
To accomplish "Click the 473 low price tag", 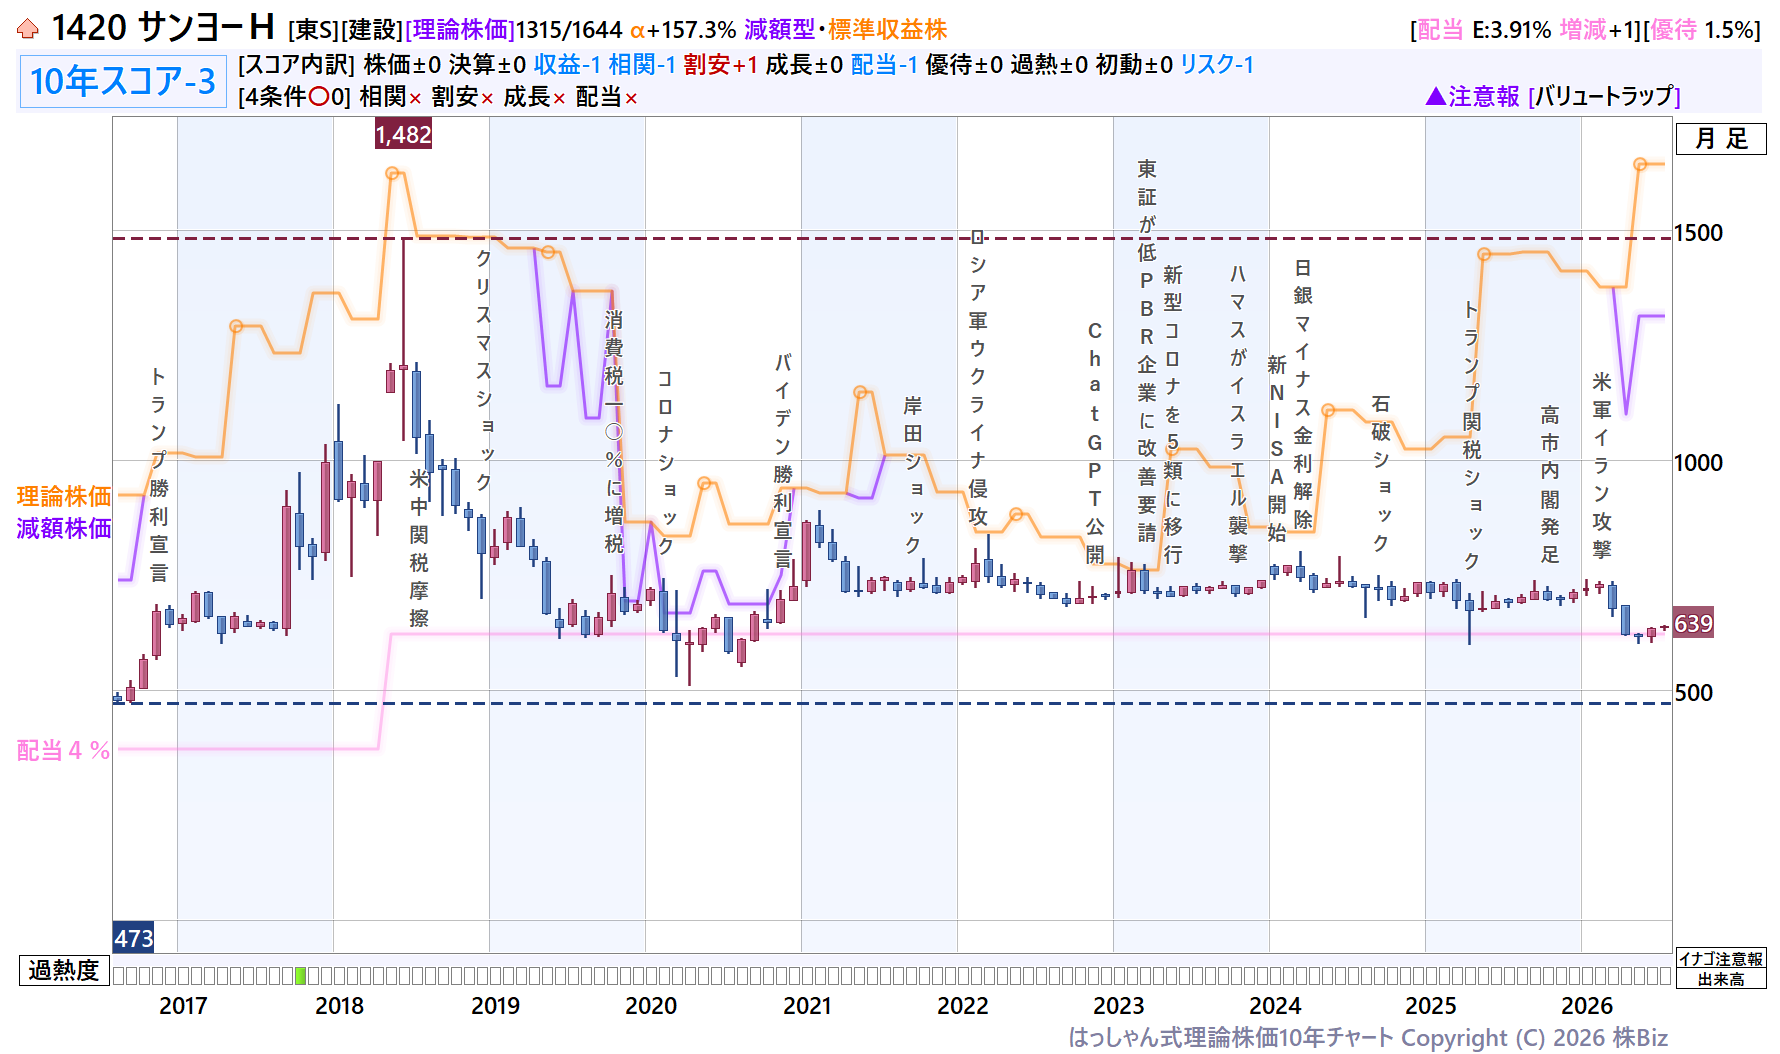I will click(x=133, y=938).
